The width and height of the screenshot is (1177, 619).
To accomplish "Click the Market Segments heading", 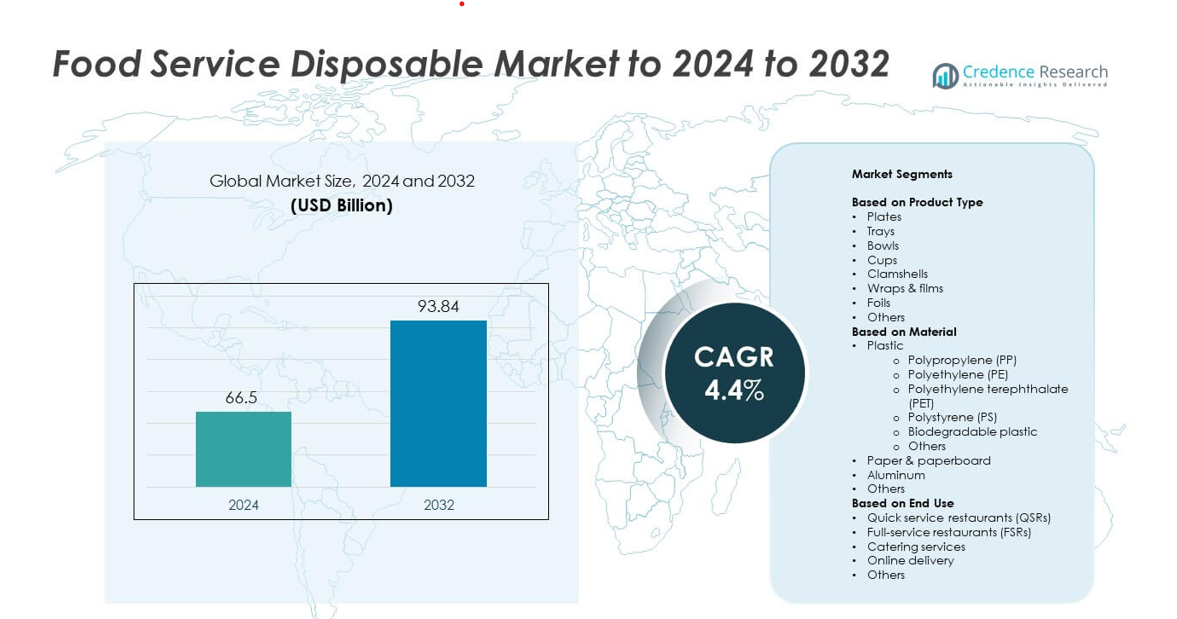I will 902,174.
